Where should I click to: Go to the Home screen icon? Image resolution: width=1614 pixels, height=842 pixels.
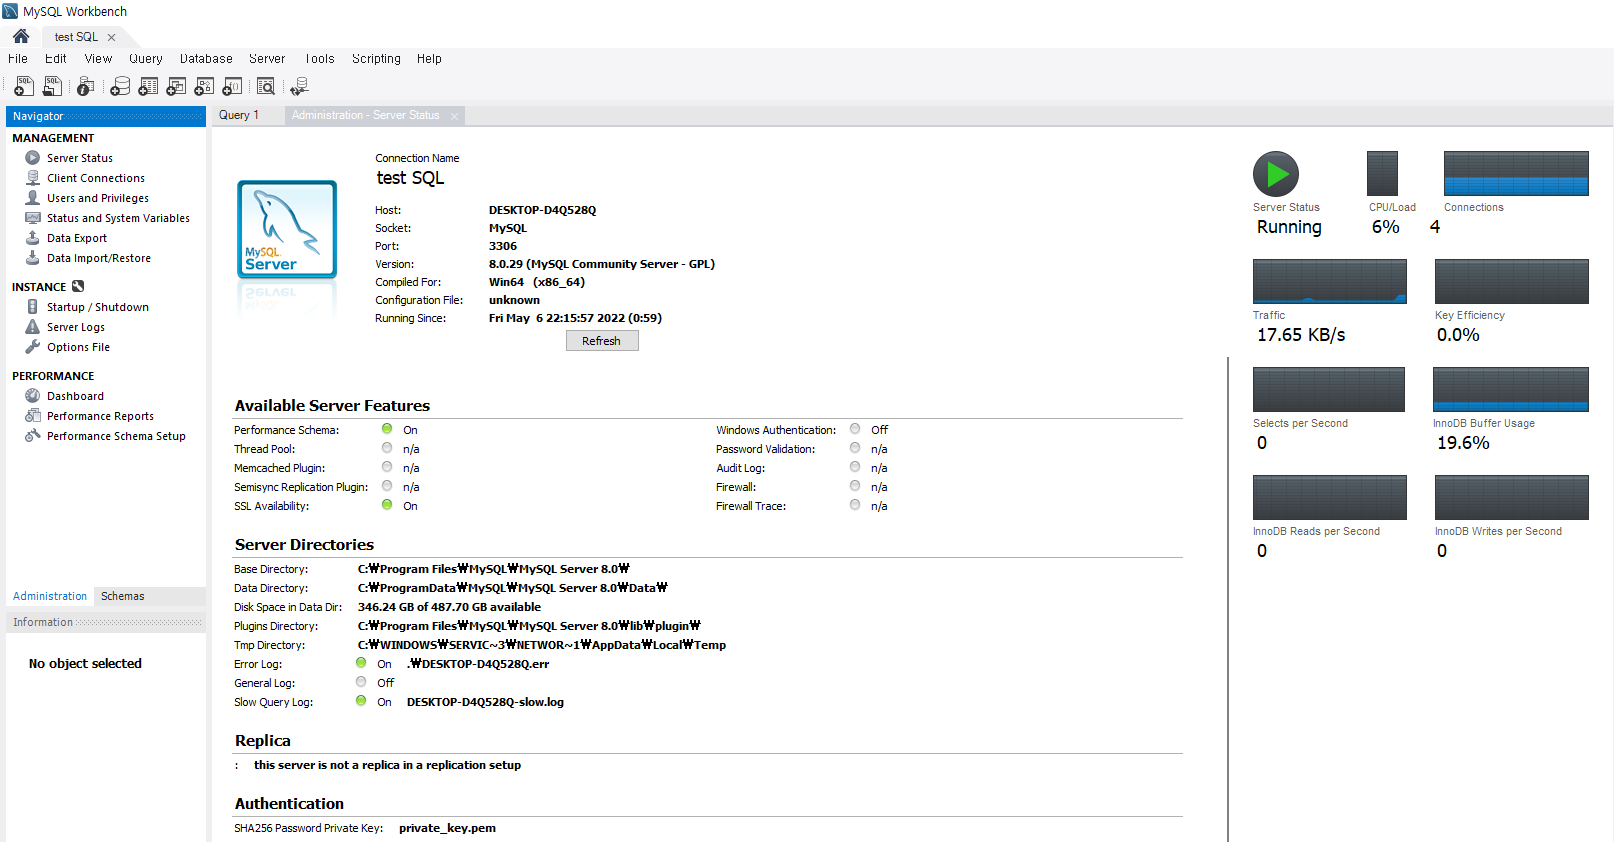(21, 36)
